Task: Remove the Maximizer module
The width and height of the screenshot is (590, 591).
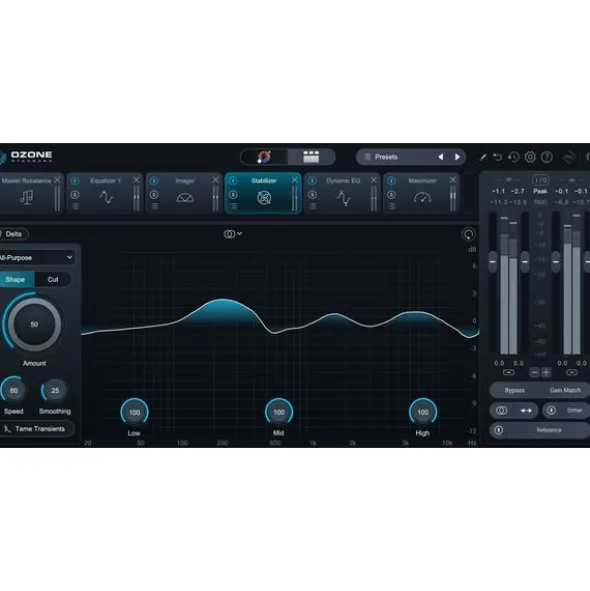Action: pos(453,180)
